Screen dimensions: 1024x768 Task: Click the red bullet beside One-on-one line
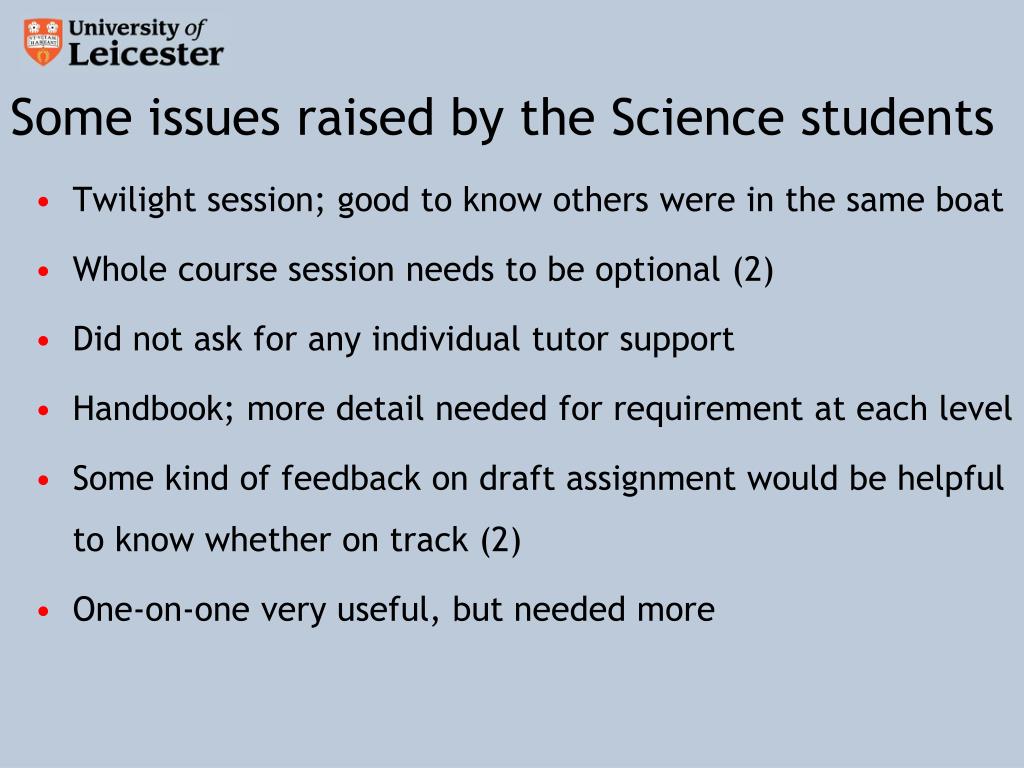tap(44, 611)
